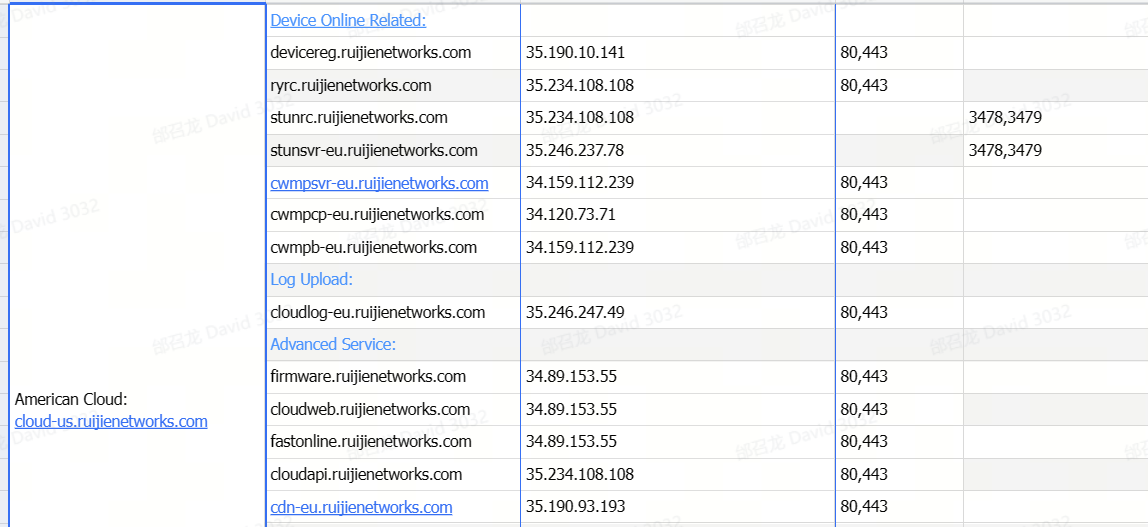The width and height of the screenshot is (1148, 527).
Task: Select ports 80,443 in cwmpsvr-eu row
Action: tap(865, 182)
